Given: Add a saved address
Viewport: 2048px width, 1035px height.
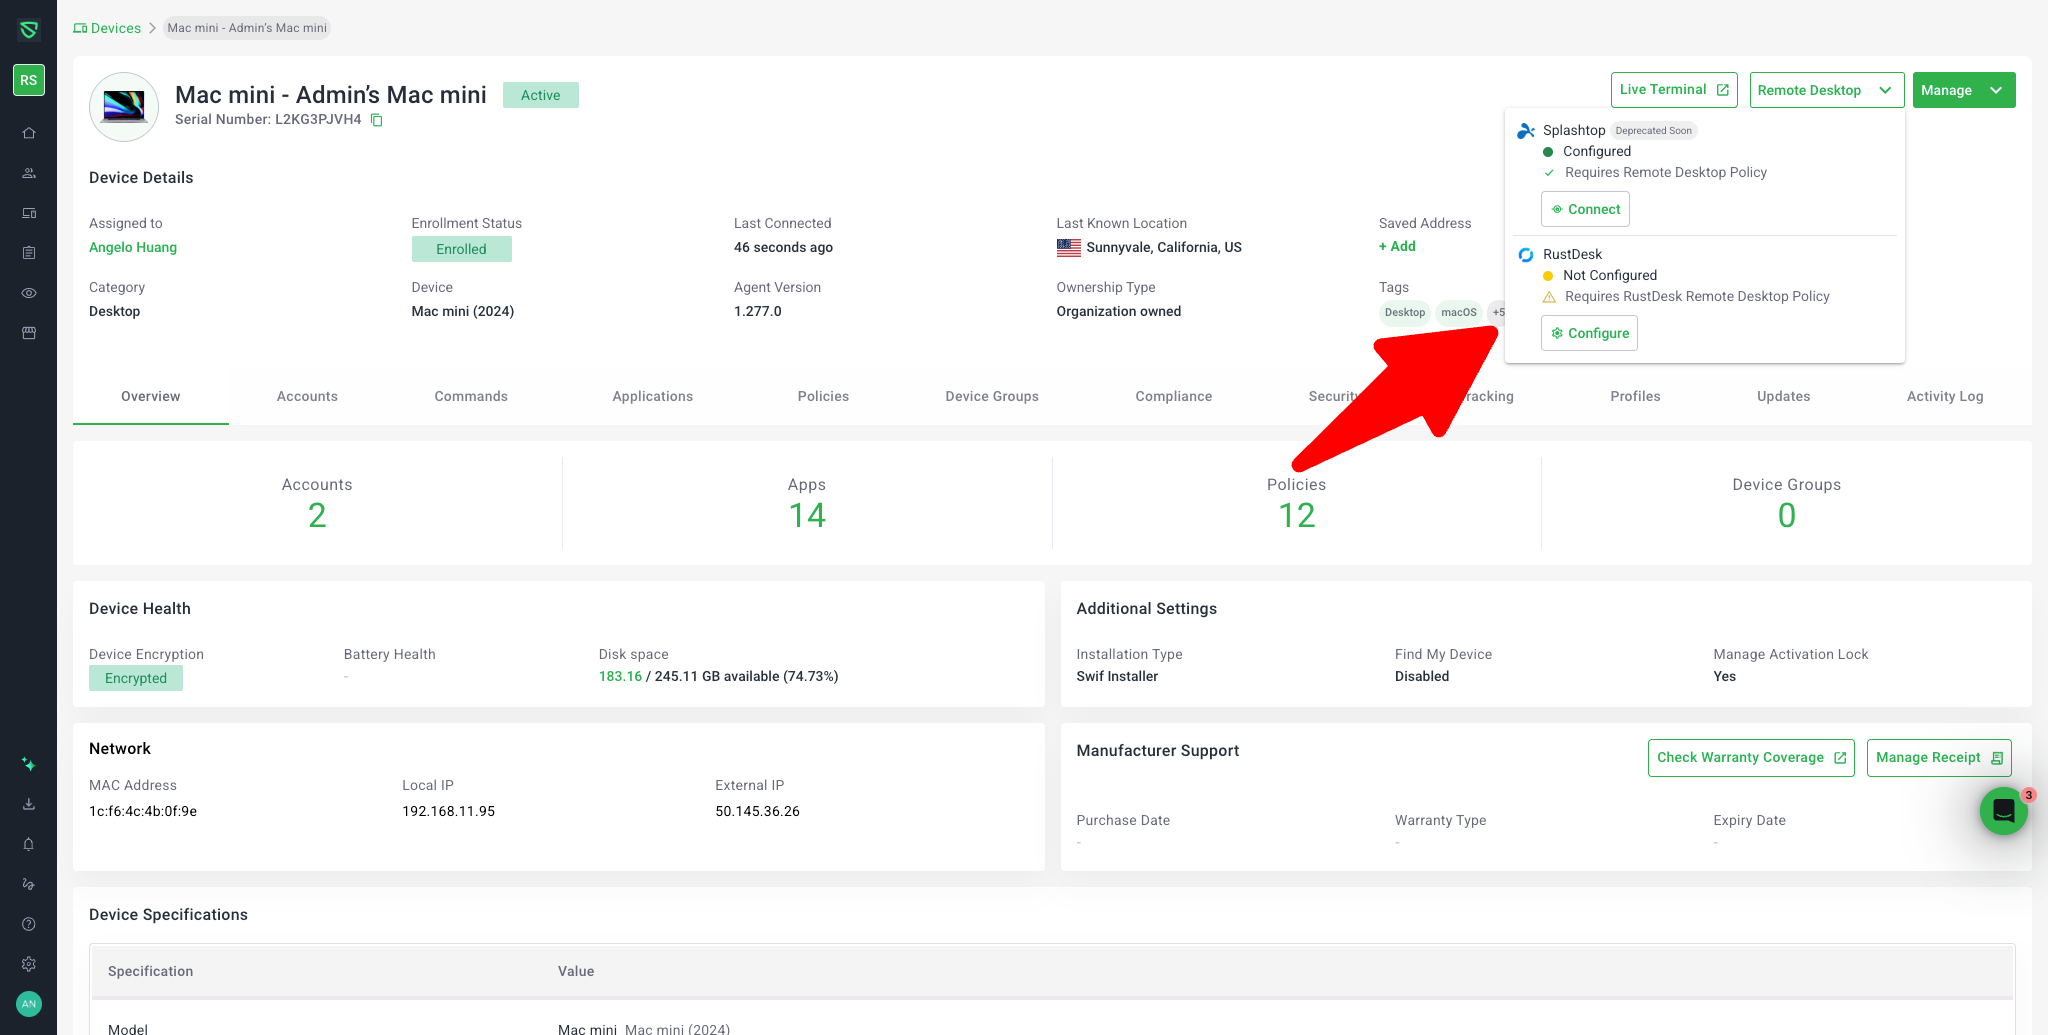Looking at the screenshot, I should 1397,246.
